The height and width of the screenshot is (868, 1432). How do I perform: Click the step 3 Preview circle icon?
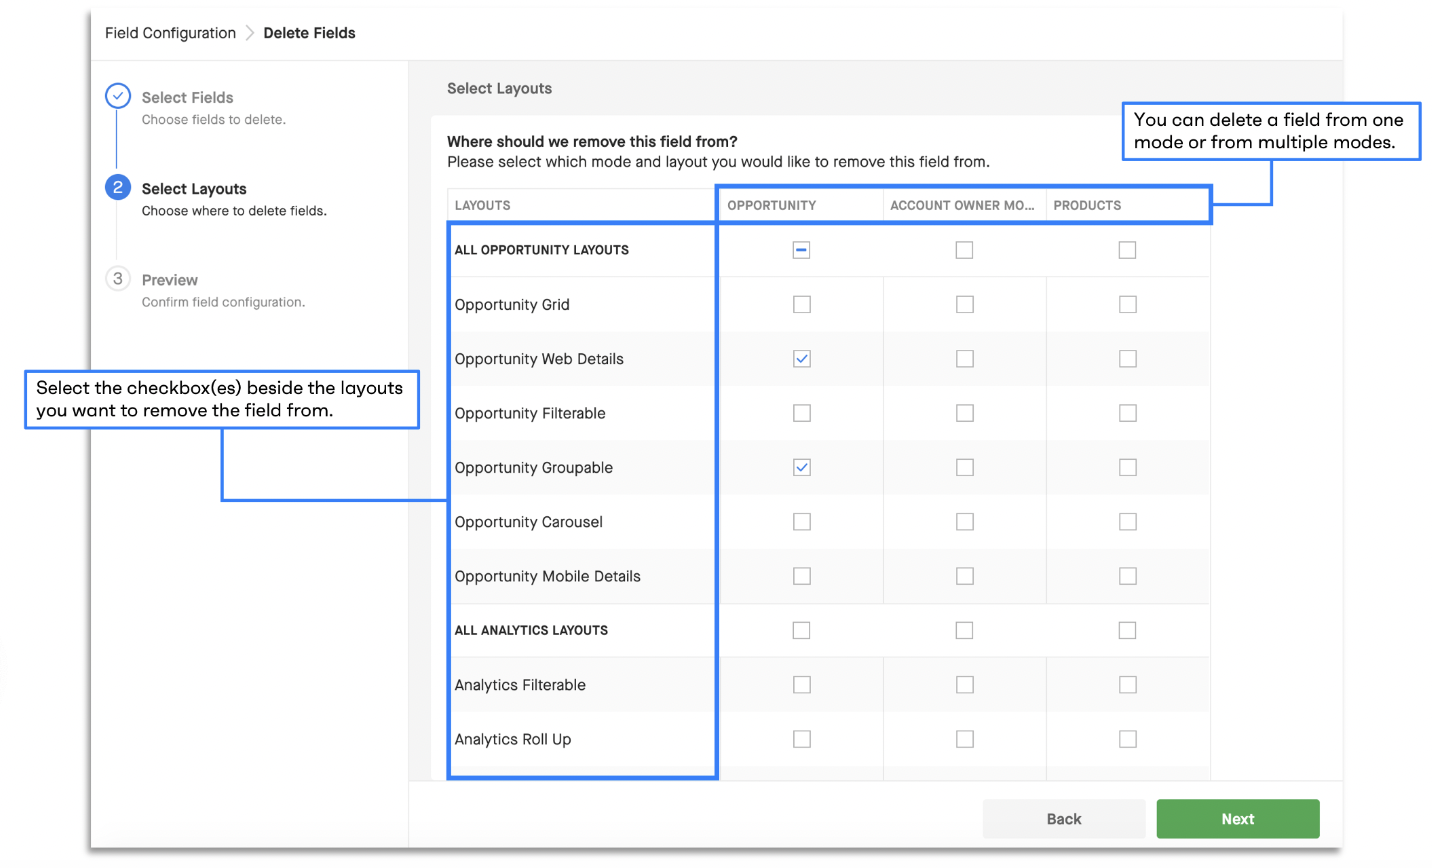(x=118, y=278)
